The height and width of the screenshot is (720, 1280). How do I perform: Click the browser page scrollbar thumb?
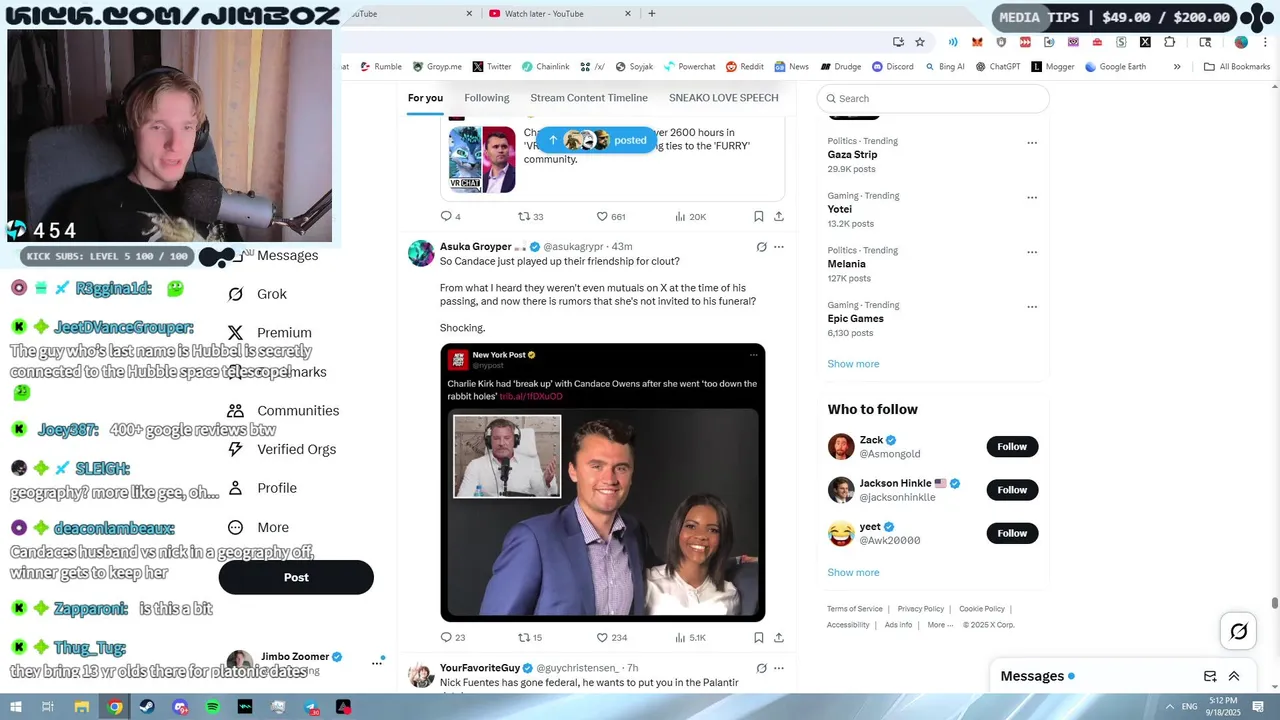click(x=1274, y=603)
